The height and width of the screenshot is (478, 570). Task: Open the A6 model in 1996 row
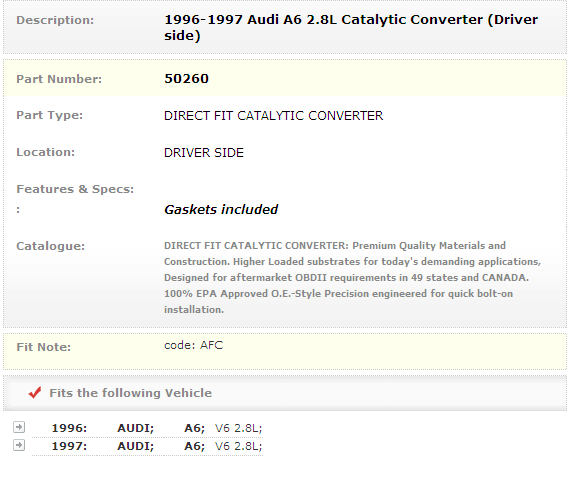click(x=195, y=428)
